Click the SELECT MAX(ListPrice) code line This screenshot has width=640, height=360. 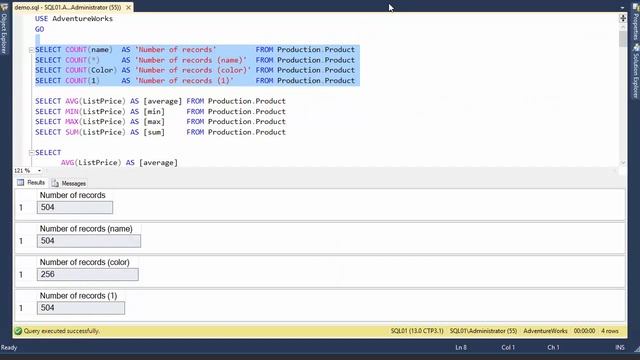click(x=160, y=122)
